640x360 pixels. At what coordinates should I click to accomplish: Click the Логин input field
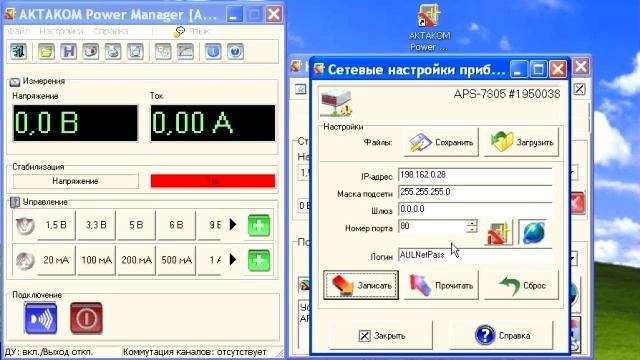tap(475, 255)
